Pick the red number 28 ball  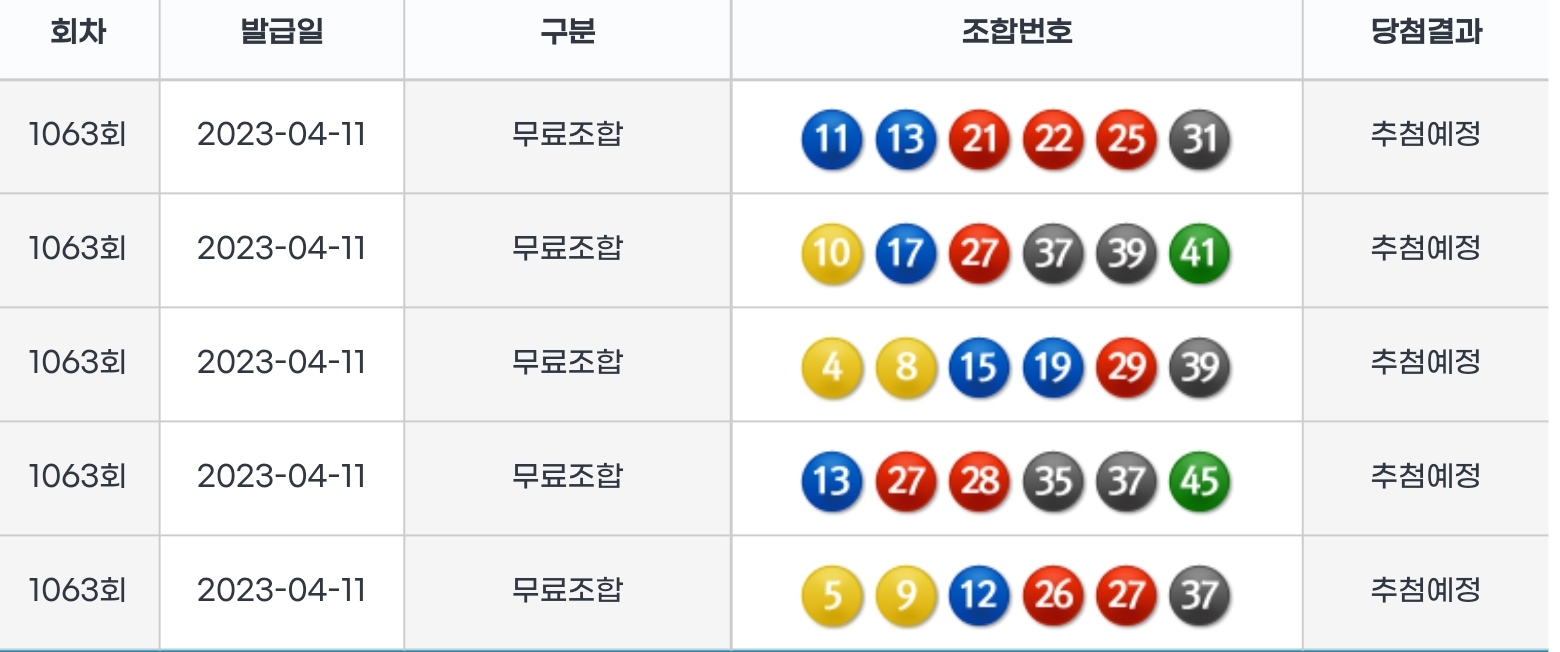coord(979,481)
